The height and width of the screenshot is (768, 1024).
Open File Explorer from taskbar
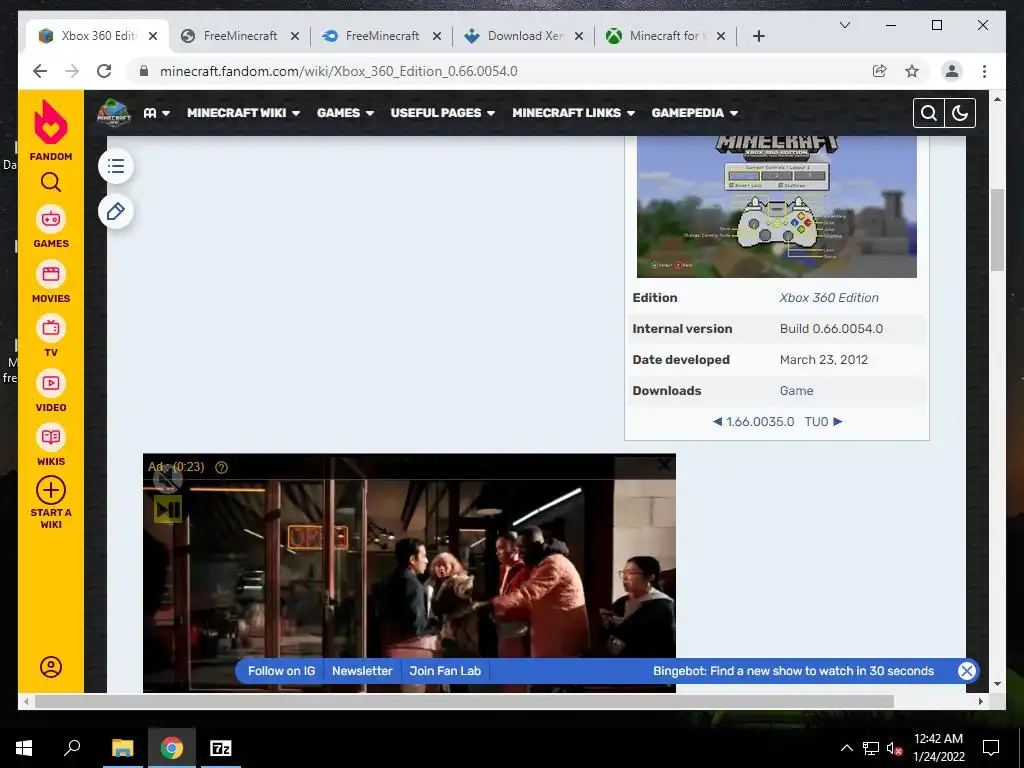[122, 748]
